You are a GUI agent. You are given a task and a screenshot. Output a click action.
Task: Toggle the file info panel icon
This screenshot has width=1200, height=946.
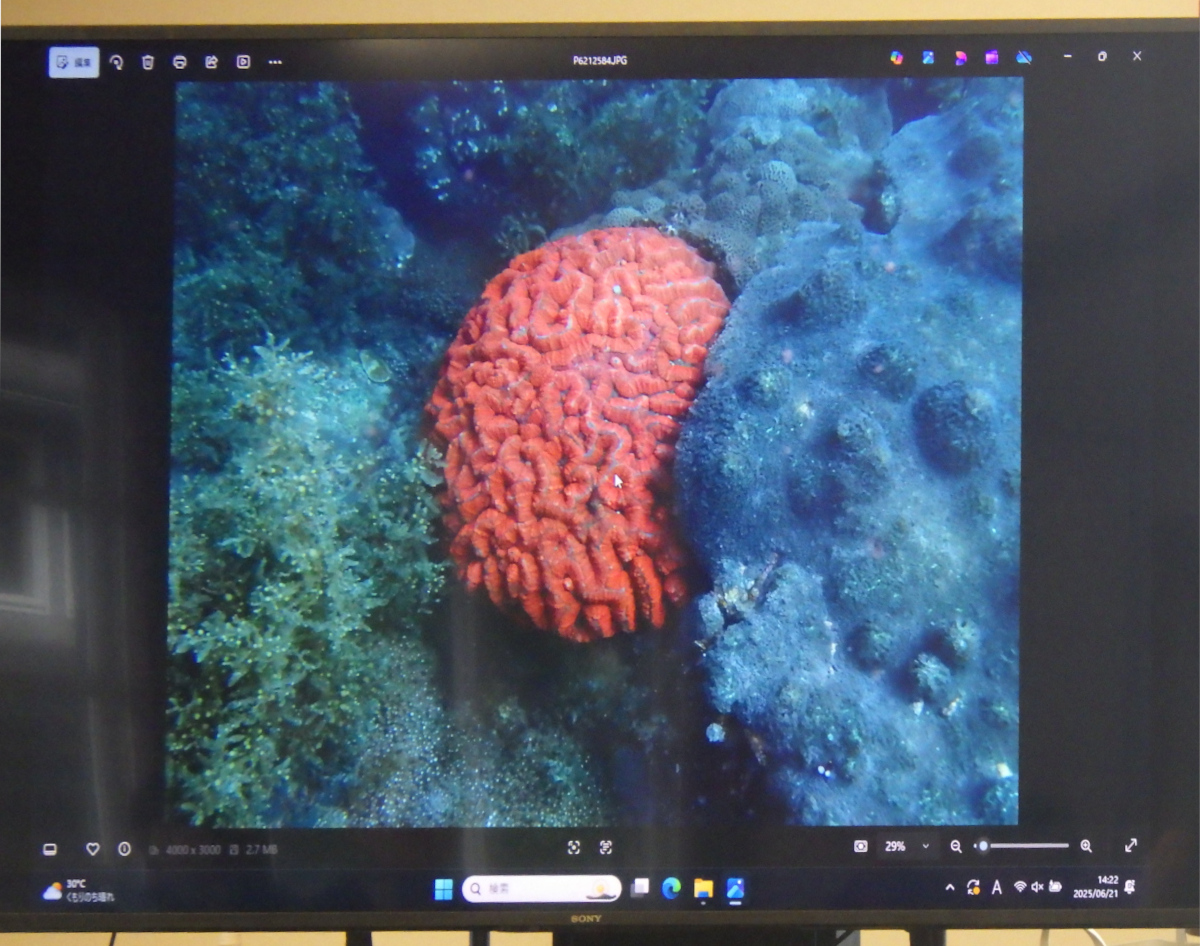pyautogui.click(x=124, y=849)
